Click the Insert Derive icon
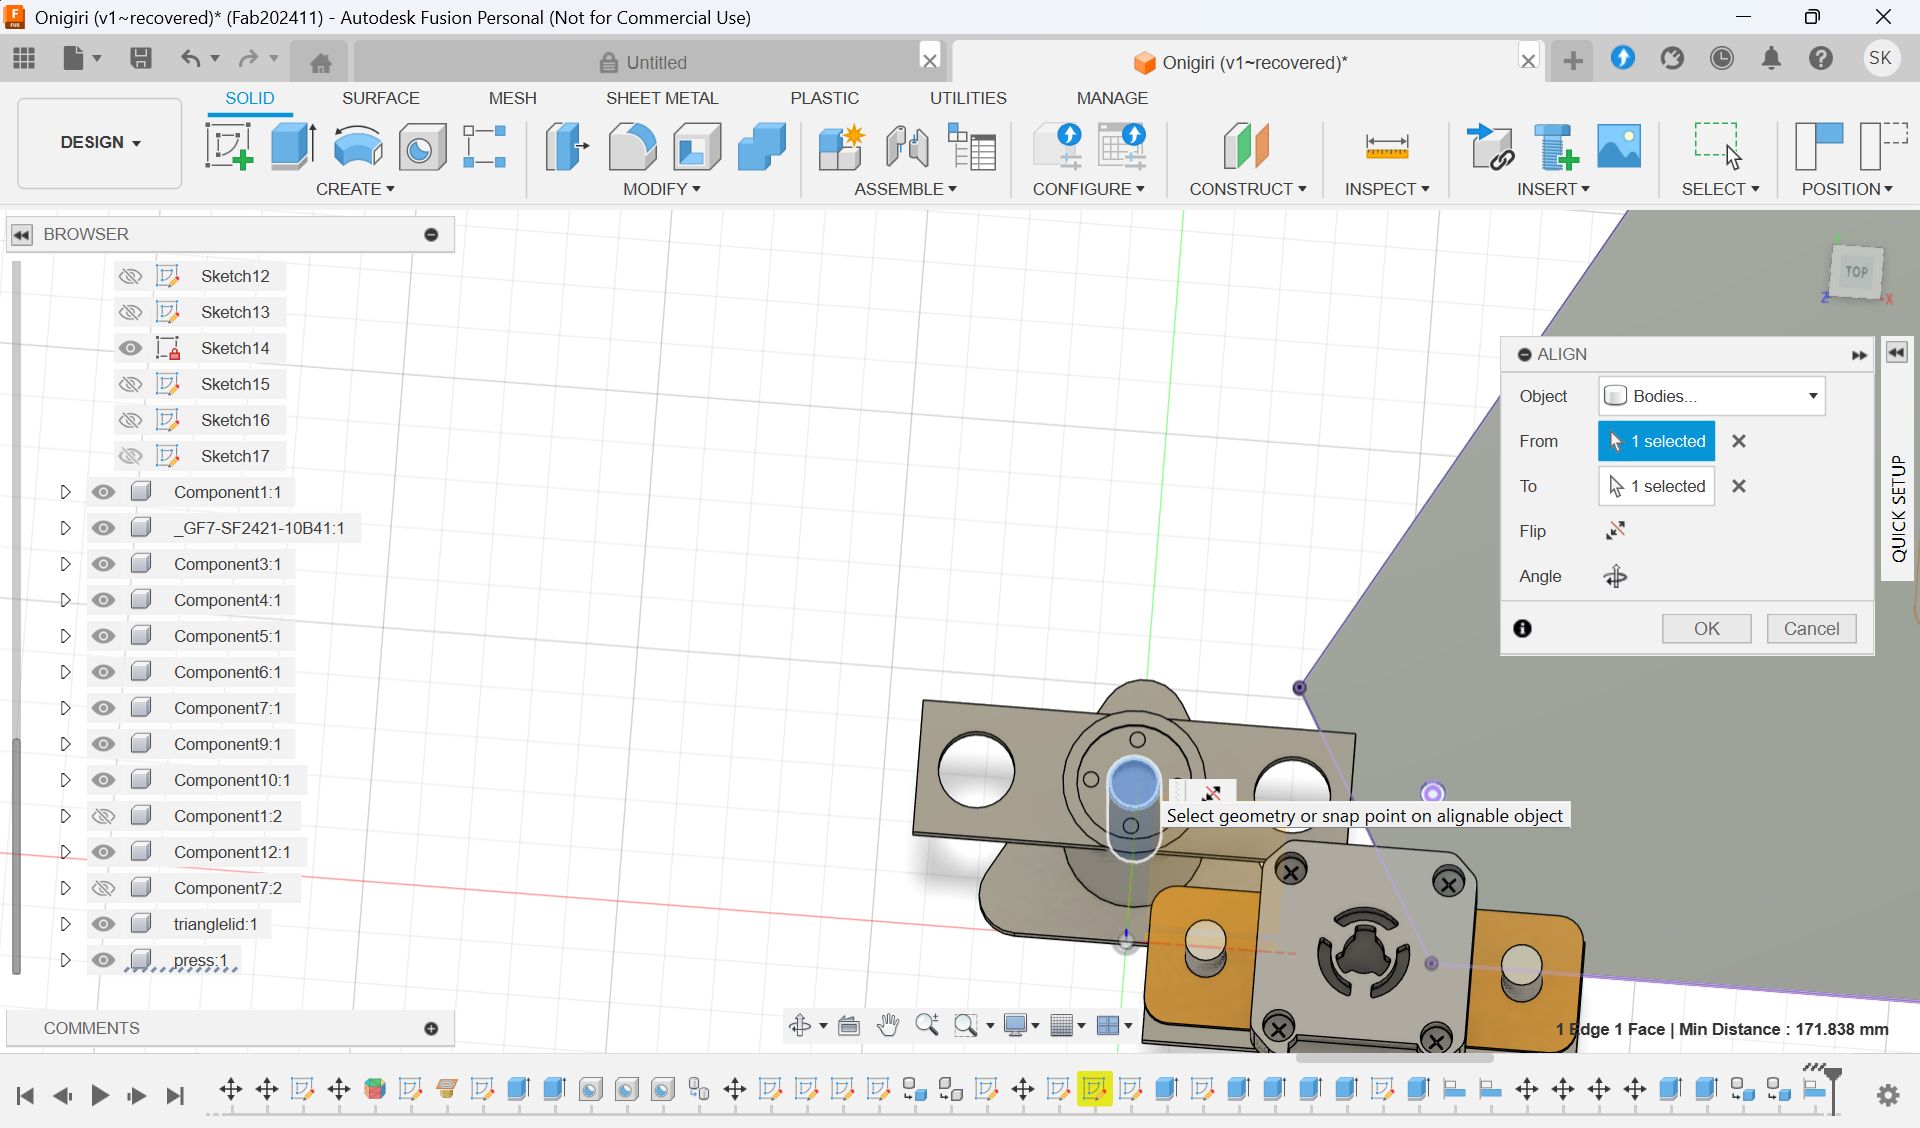1920x1128 pixels. 1490,147
